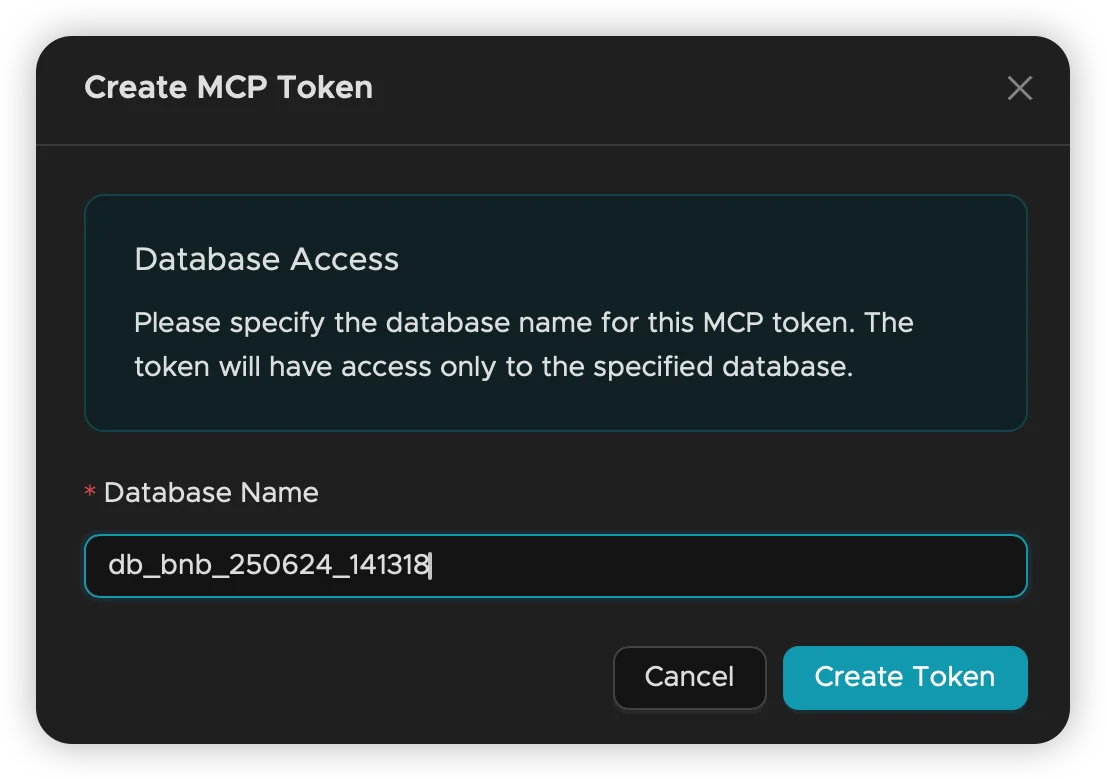Click the "Database Access" heading

pyautogui.click(x=266, y=260)
